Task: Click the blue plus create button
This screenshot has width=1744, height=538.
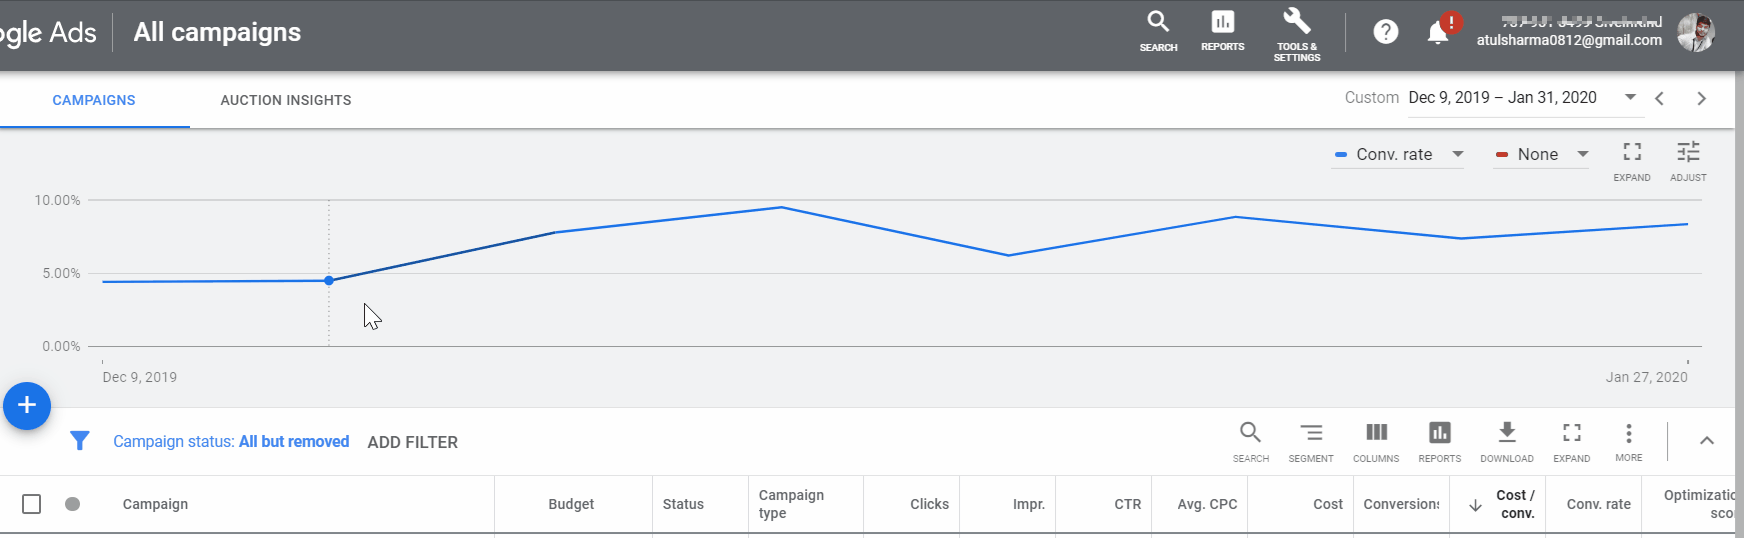Action: click(27, 406)
